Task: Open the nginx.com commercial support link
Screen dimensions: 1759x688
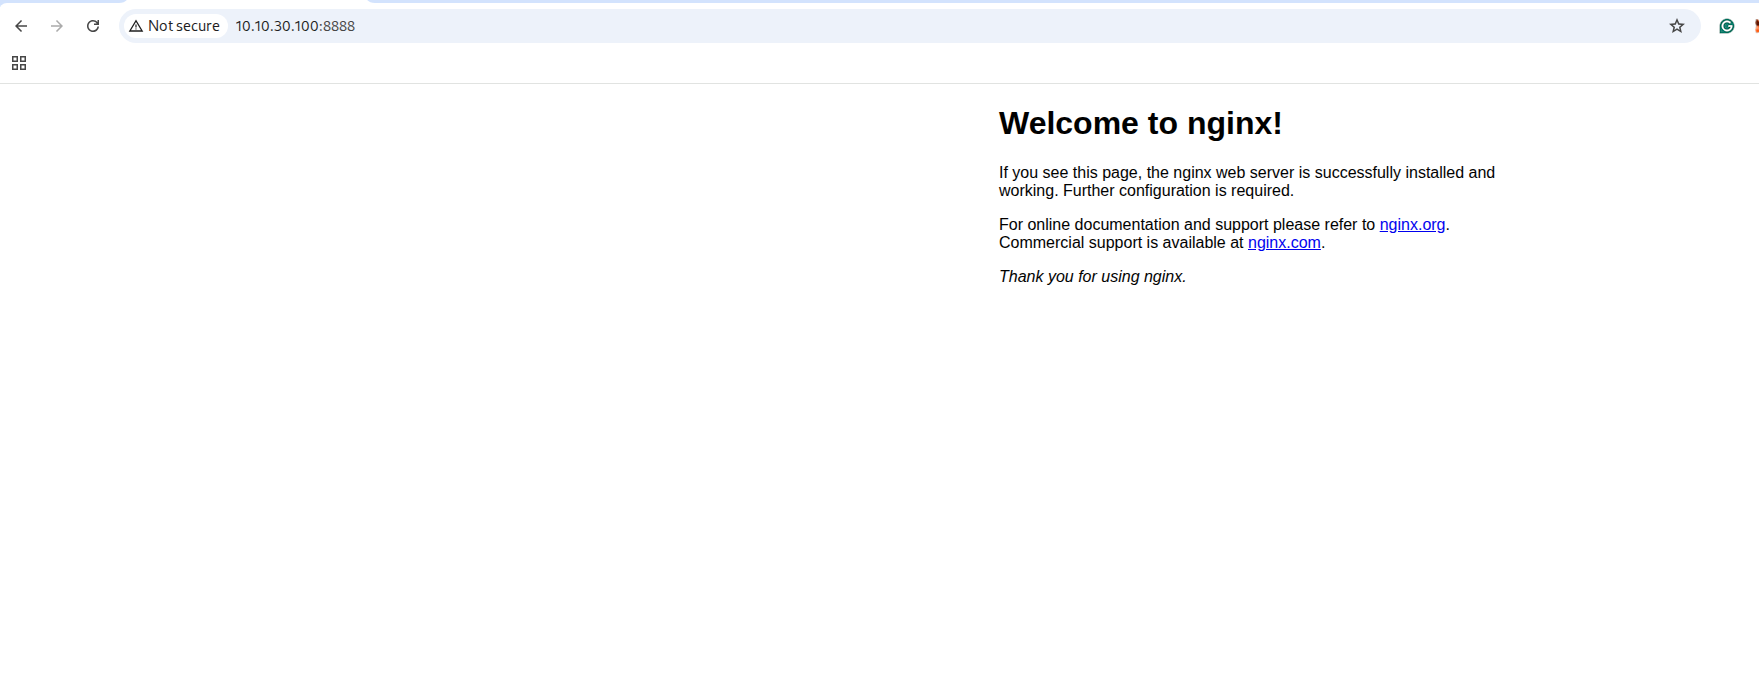Action: pyautogui.click(x=1284, y=242)
